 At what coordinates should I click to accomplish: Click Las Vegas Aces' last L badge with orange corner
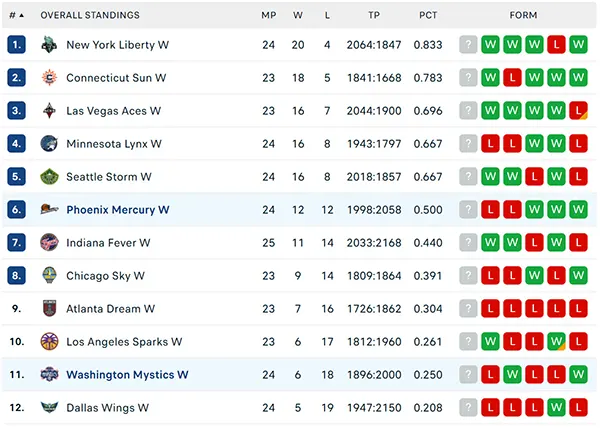click(578, 111)
